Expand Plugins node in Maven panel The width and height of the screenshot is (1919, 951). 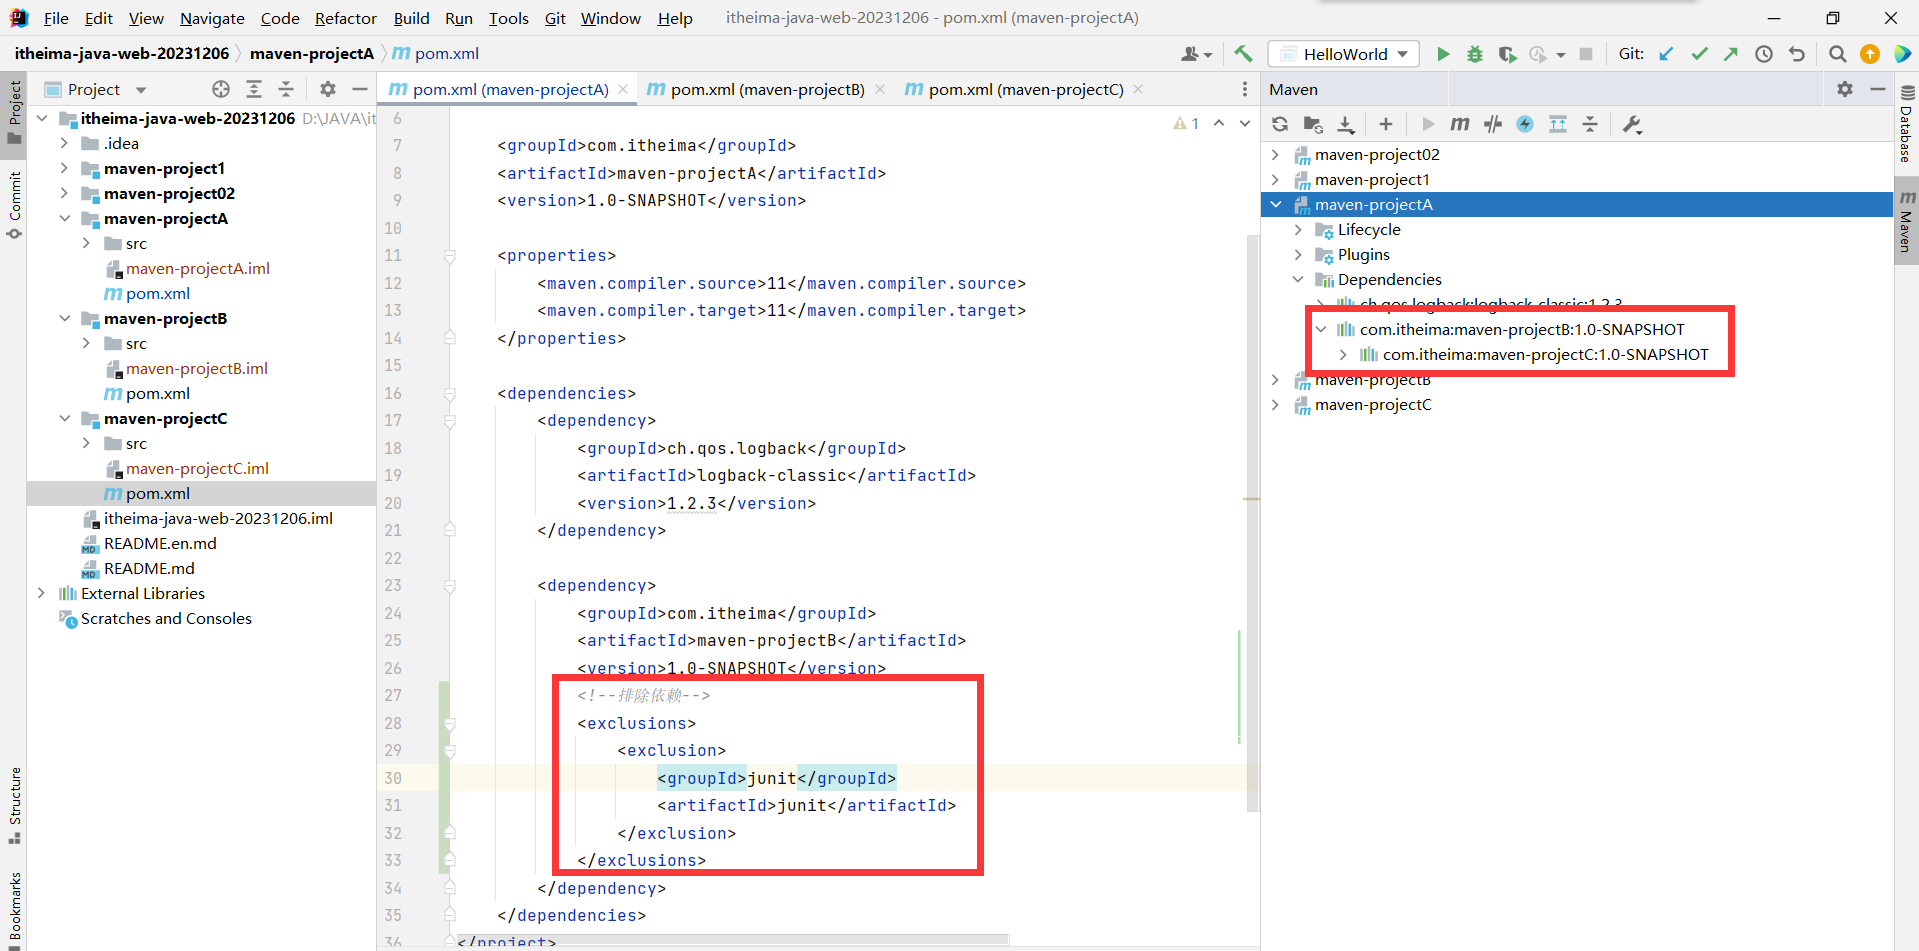pos(1298,254)
